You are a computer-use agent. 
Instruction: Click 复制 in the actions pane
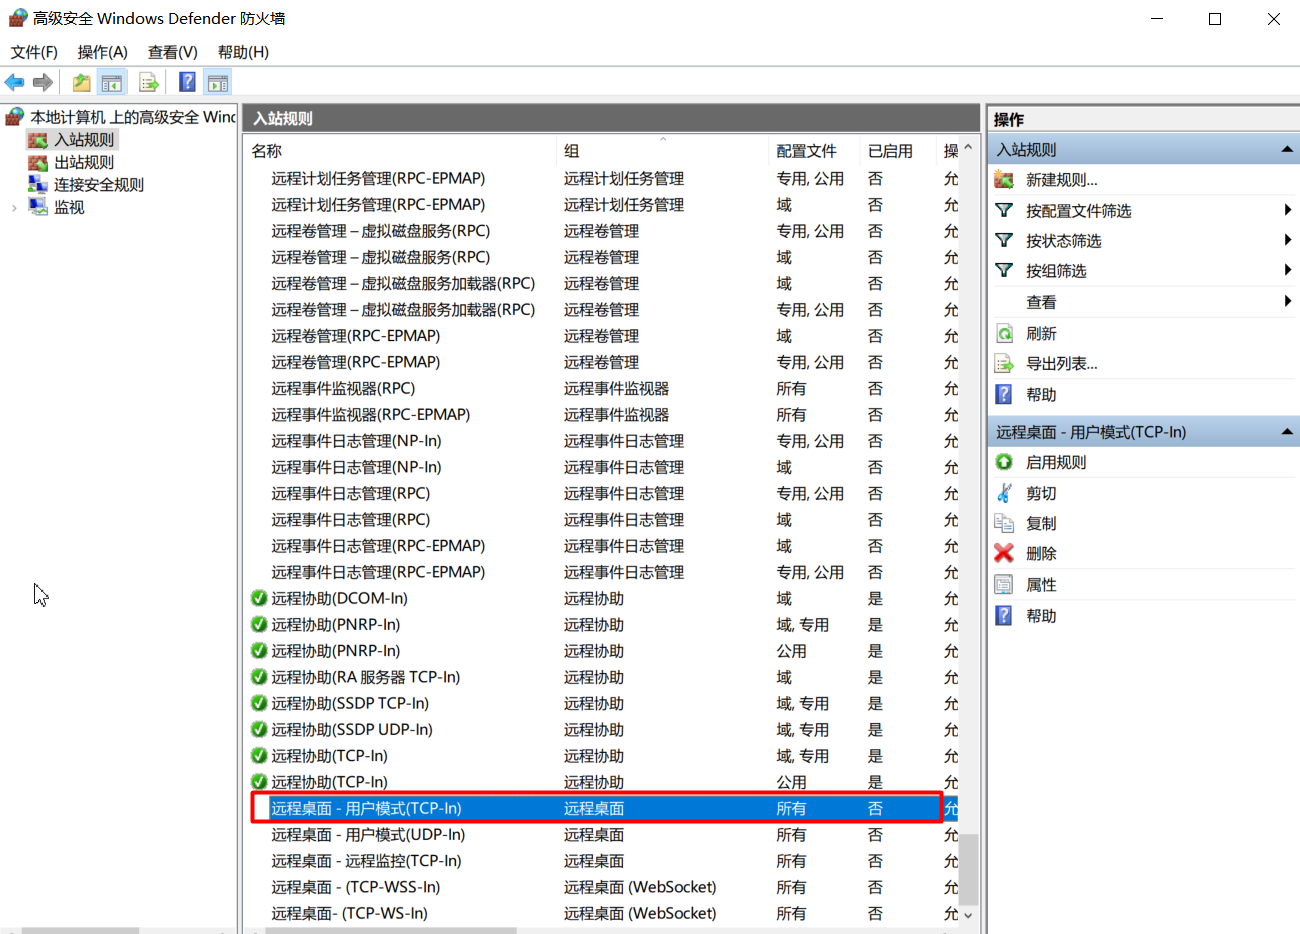pyautogui.click(x=1041, y=523)
